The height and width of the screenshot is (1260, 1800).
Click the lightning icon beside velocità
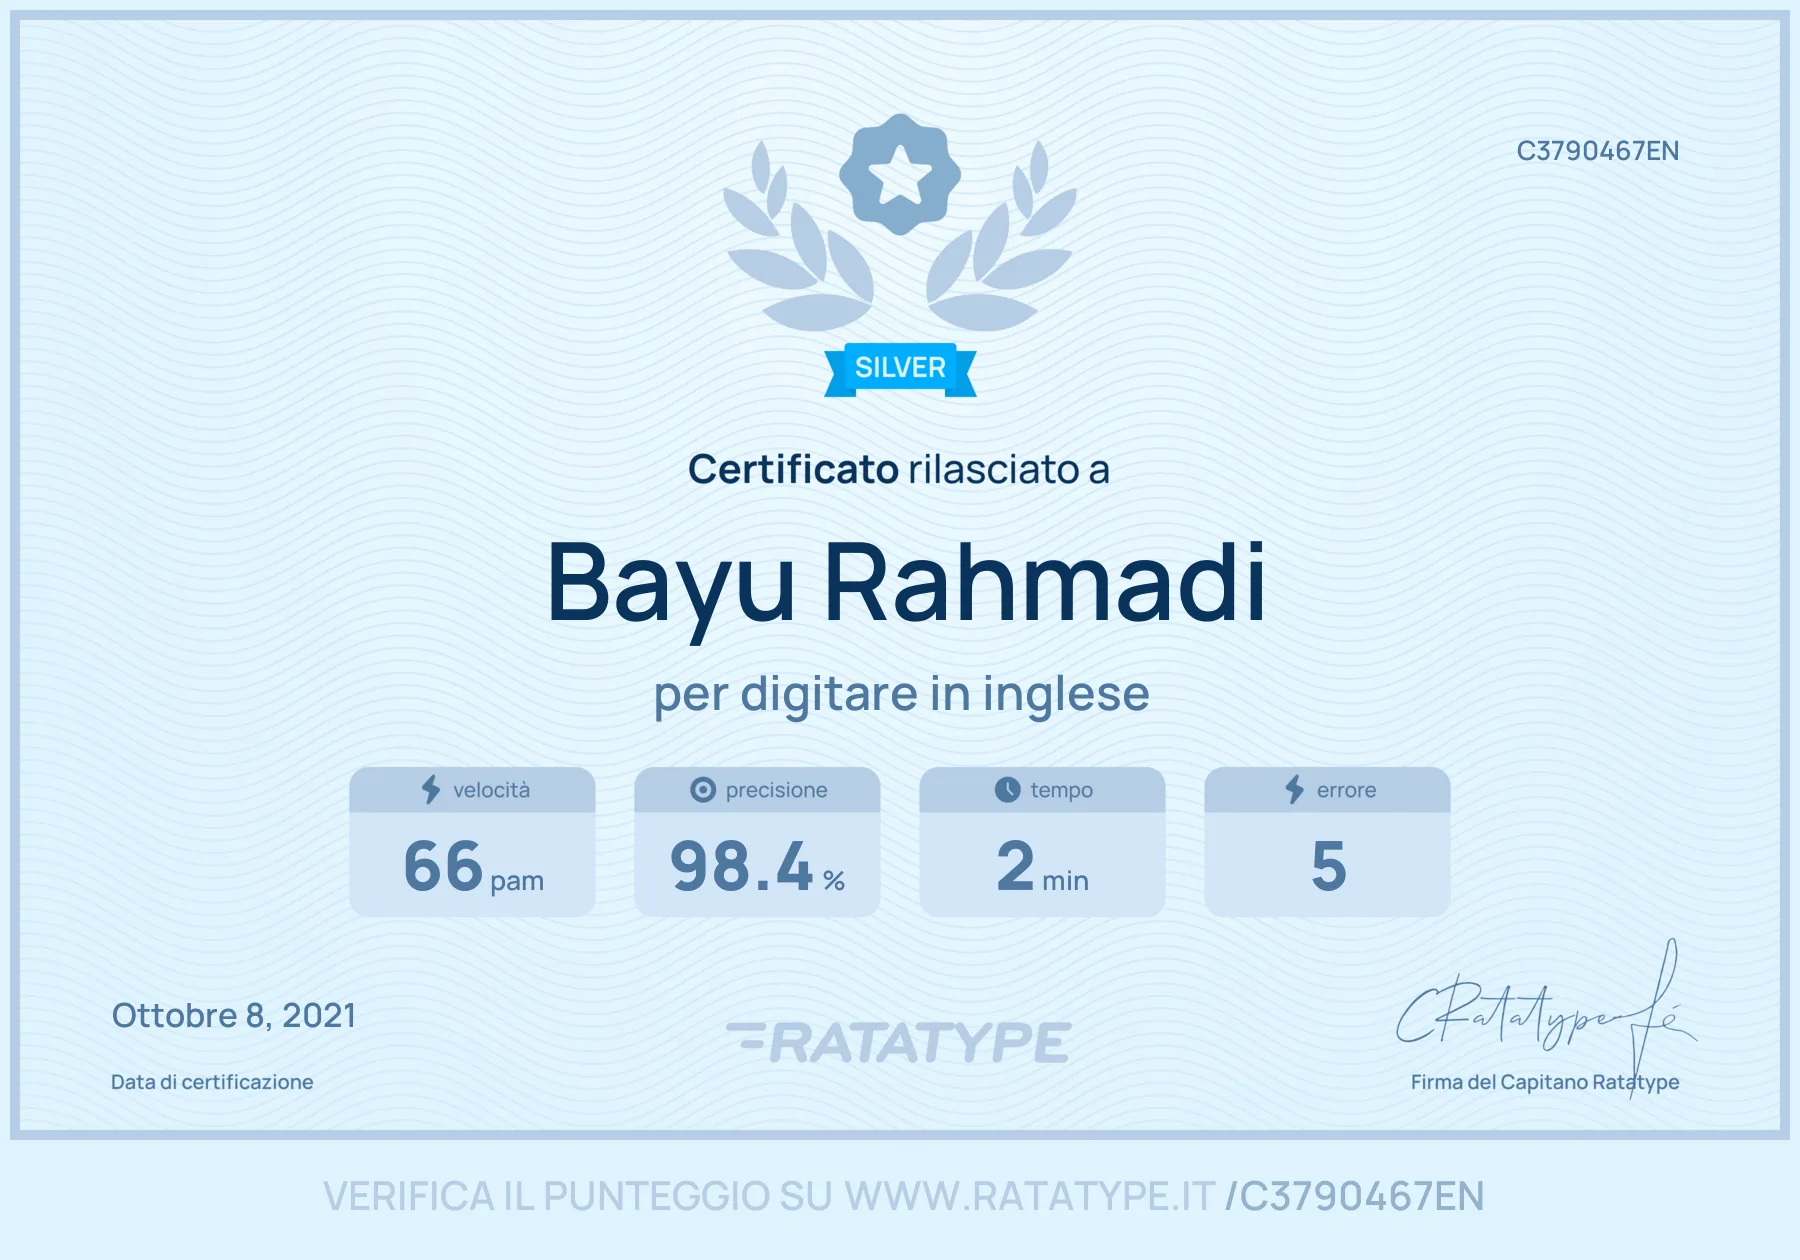coord(431,790)
